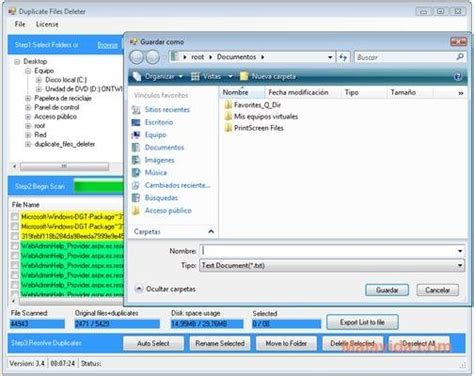
Task: Click the Favorites_Q_Dir folder icon
Action: 228,105
